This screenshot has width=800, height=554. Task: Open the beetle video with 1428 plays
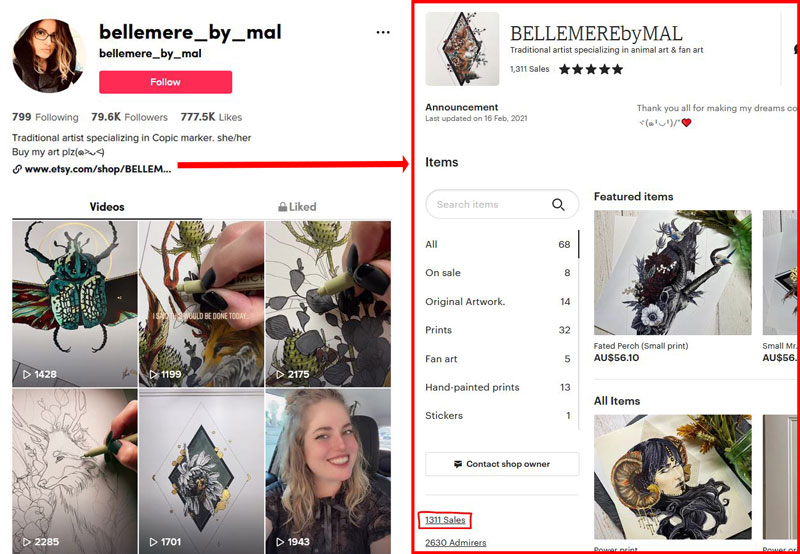click(74, 304)
